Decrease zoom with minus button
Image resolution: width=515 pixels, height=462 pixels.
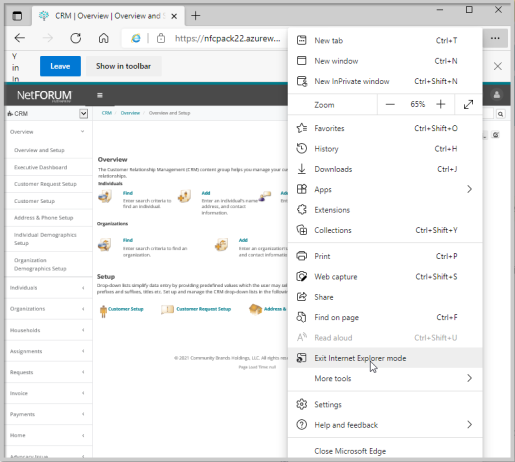pos(390,105)
